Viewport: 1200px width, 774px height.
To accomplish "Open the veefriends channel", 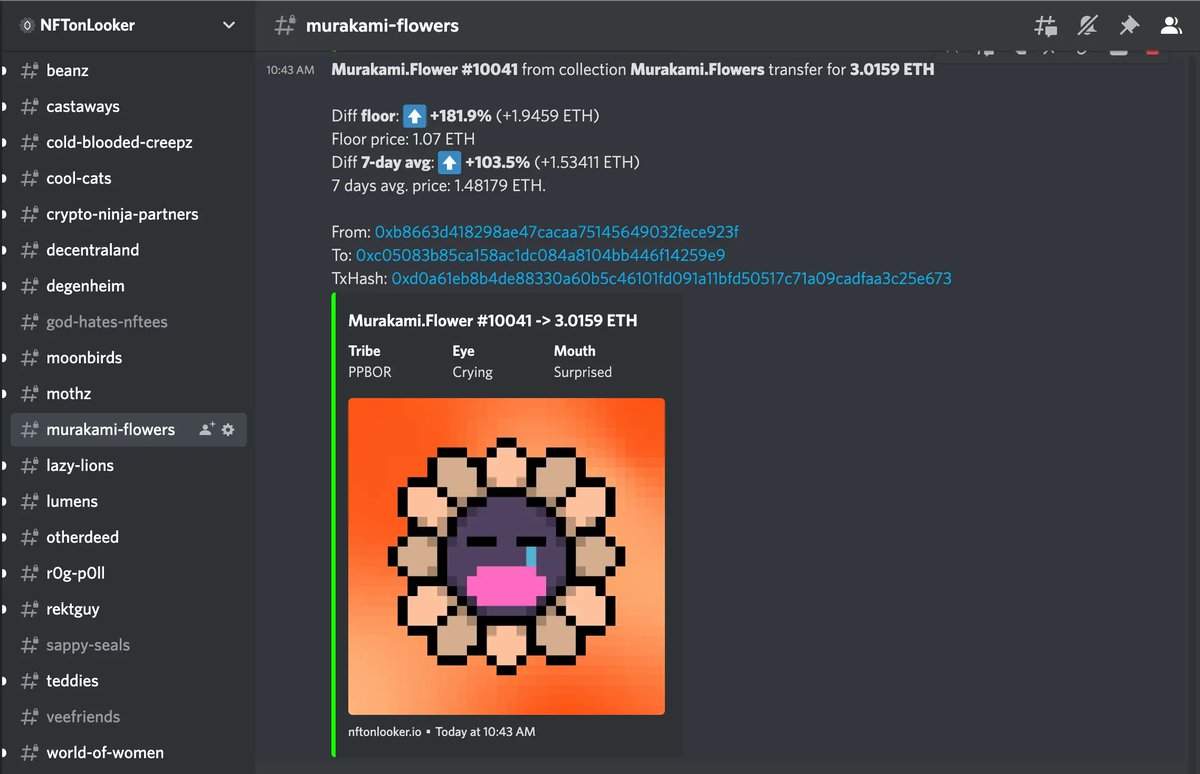I will tap(128, 717).
